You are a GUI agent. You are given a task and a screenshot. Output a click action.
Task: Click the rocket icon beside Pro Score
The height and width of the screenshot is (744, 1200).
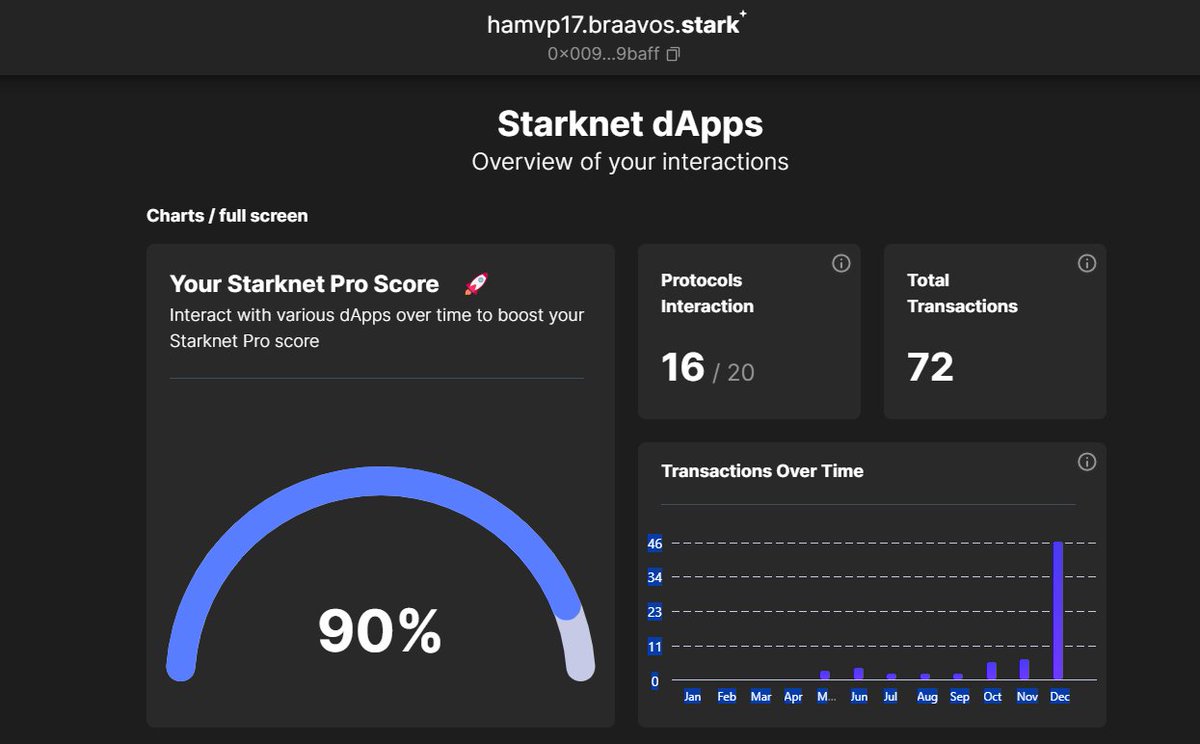click(475, 284)
